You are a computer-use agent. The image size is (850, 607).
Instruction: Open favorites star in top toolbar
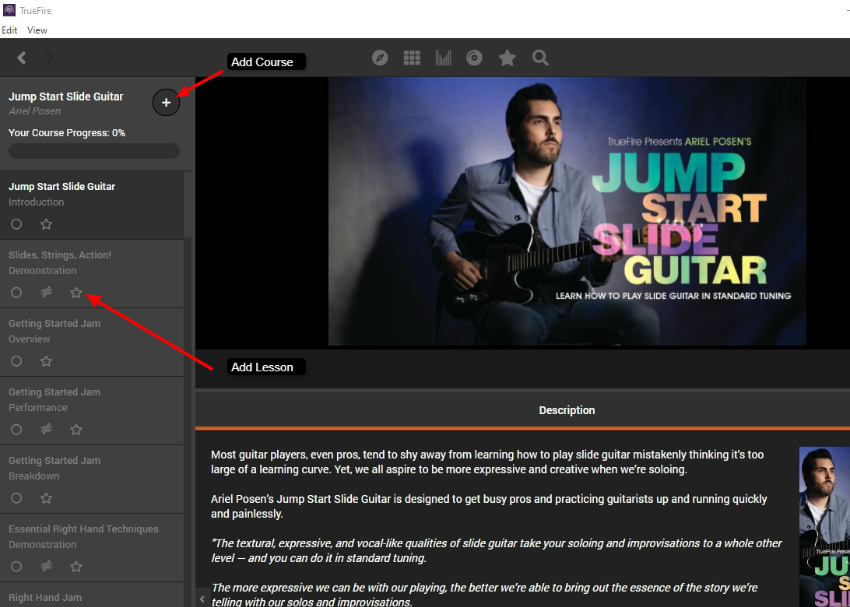click(507, 57)
